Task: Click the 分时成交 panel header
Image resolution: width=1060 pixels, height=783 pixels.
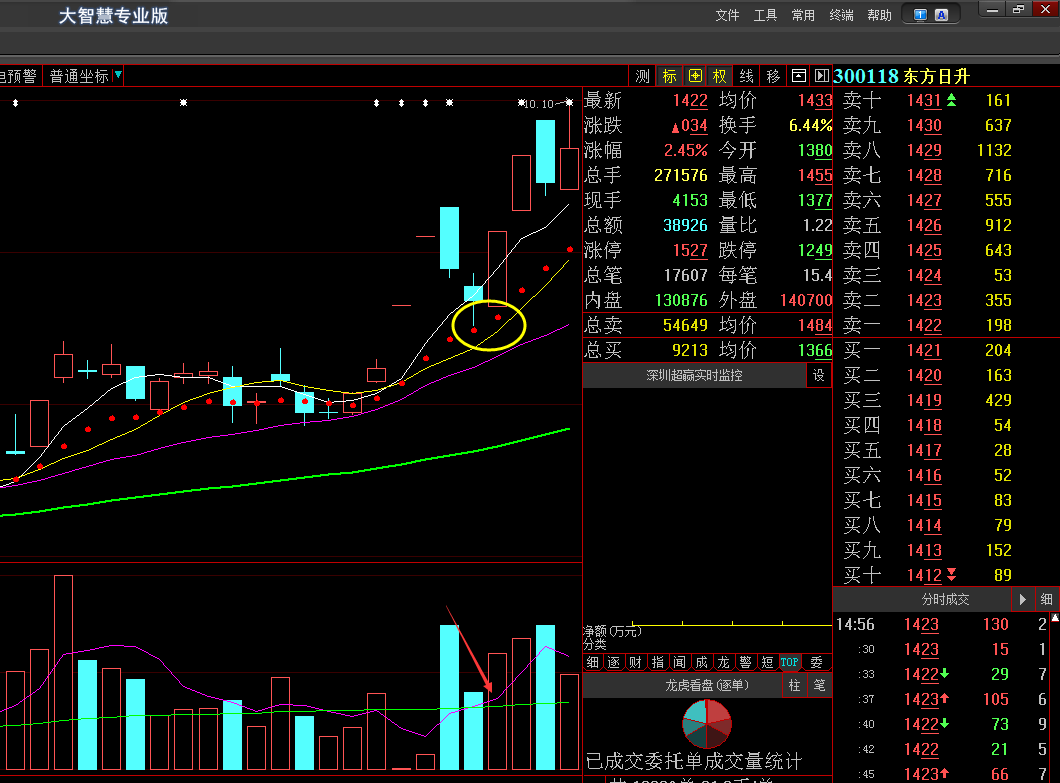Action: (945, 599)
